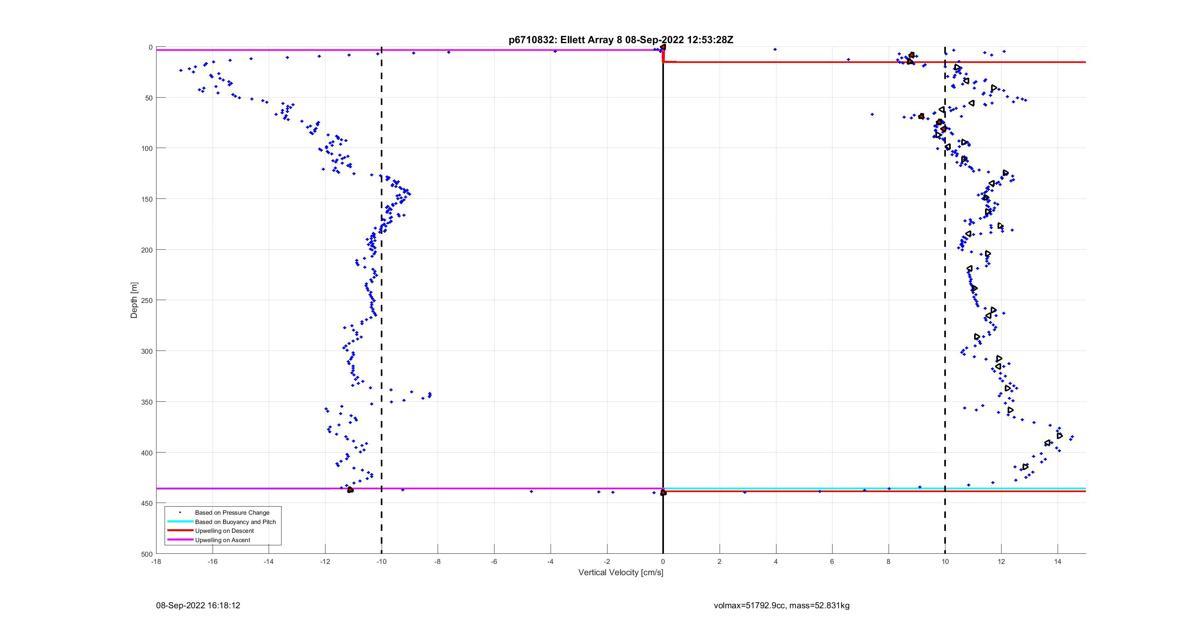Click depth axis tick label "150"
Image resolution: width=1200 pixels, height=622 pixels.
point(146,199)
